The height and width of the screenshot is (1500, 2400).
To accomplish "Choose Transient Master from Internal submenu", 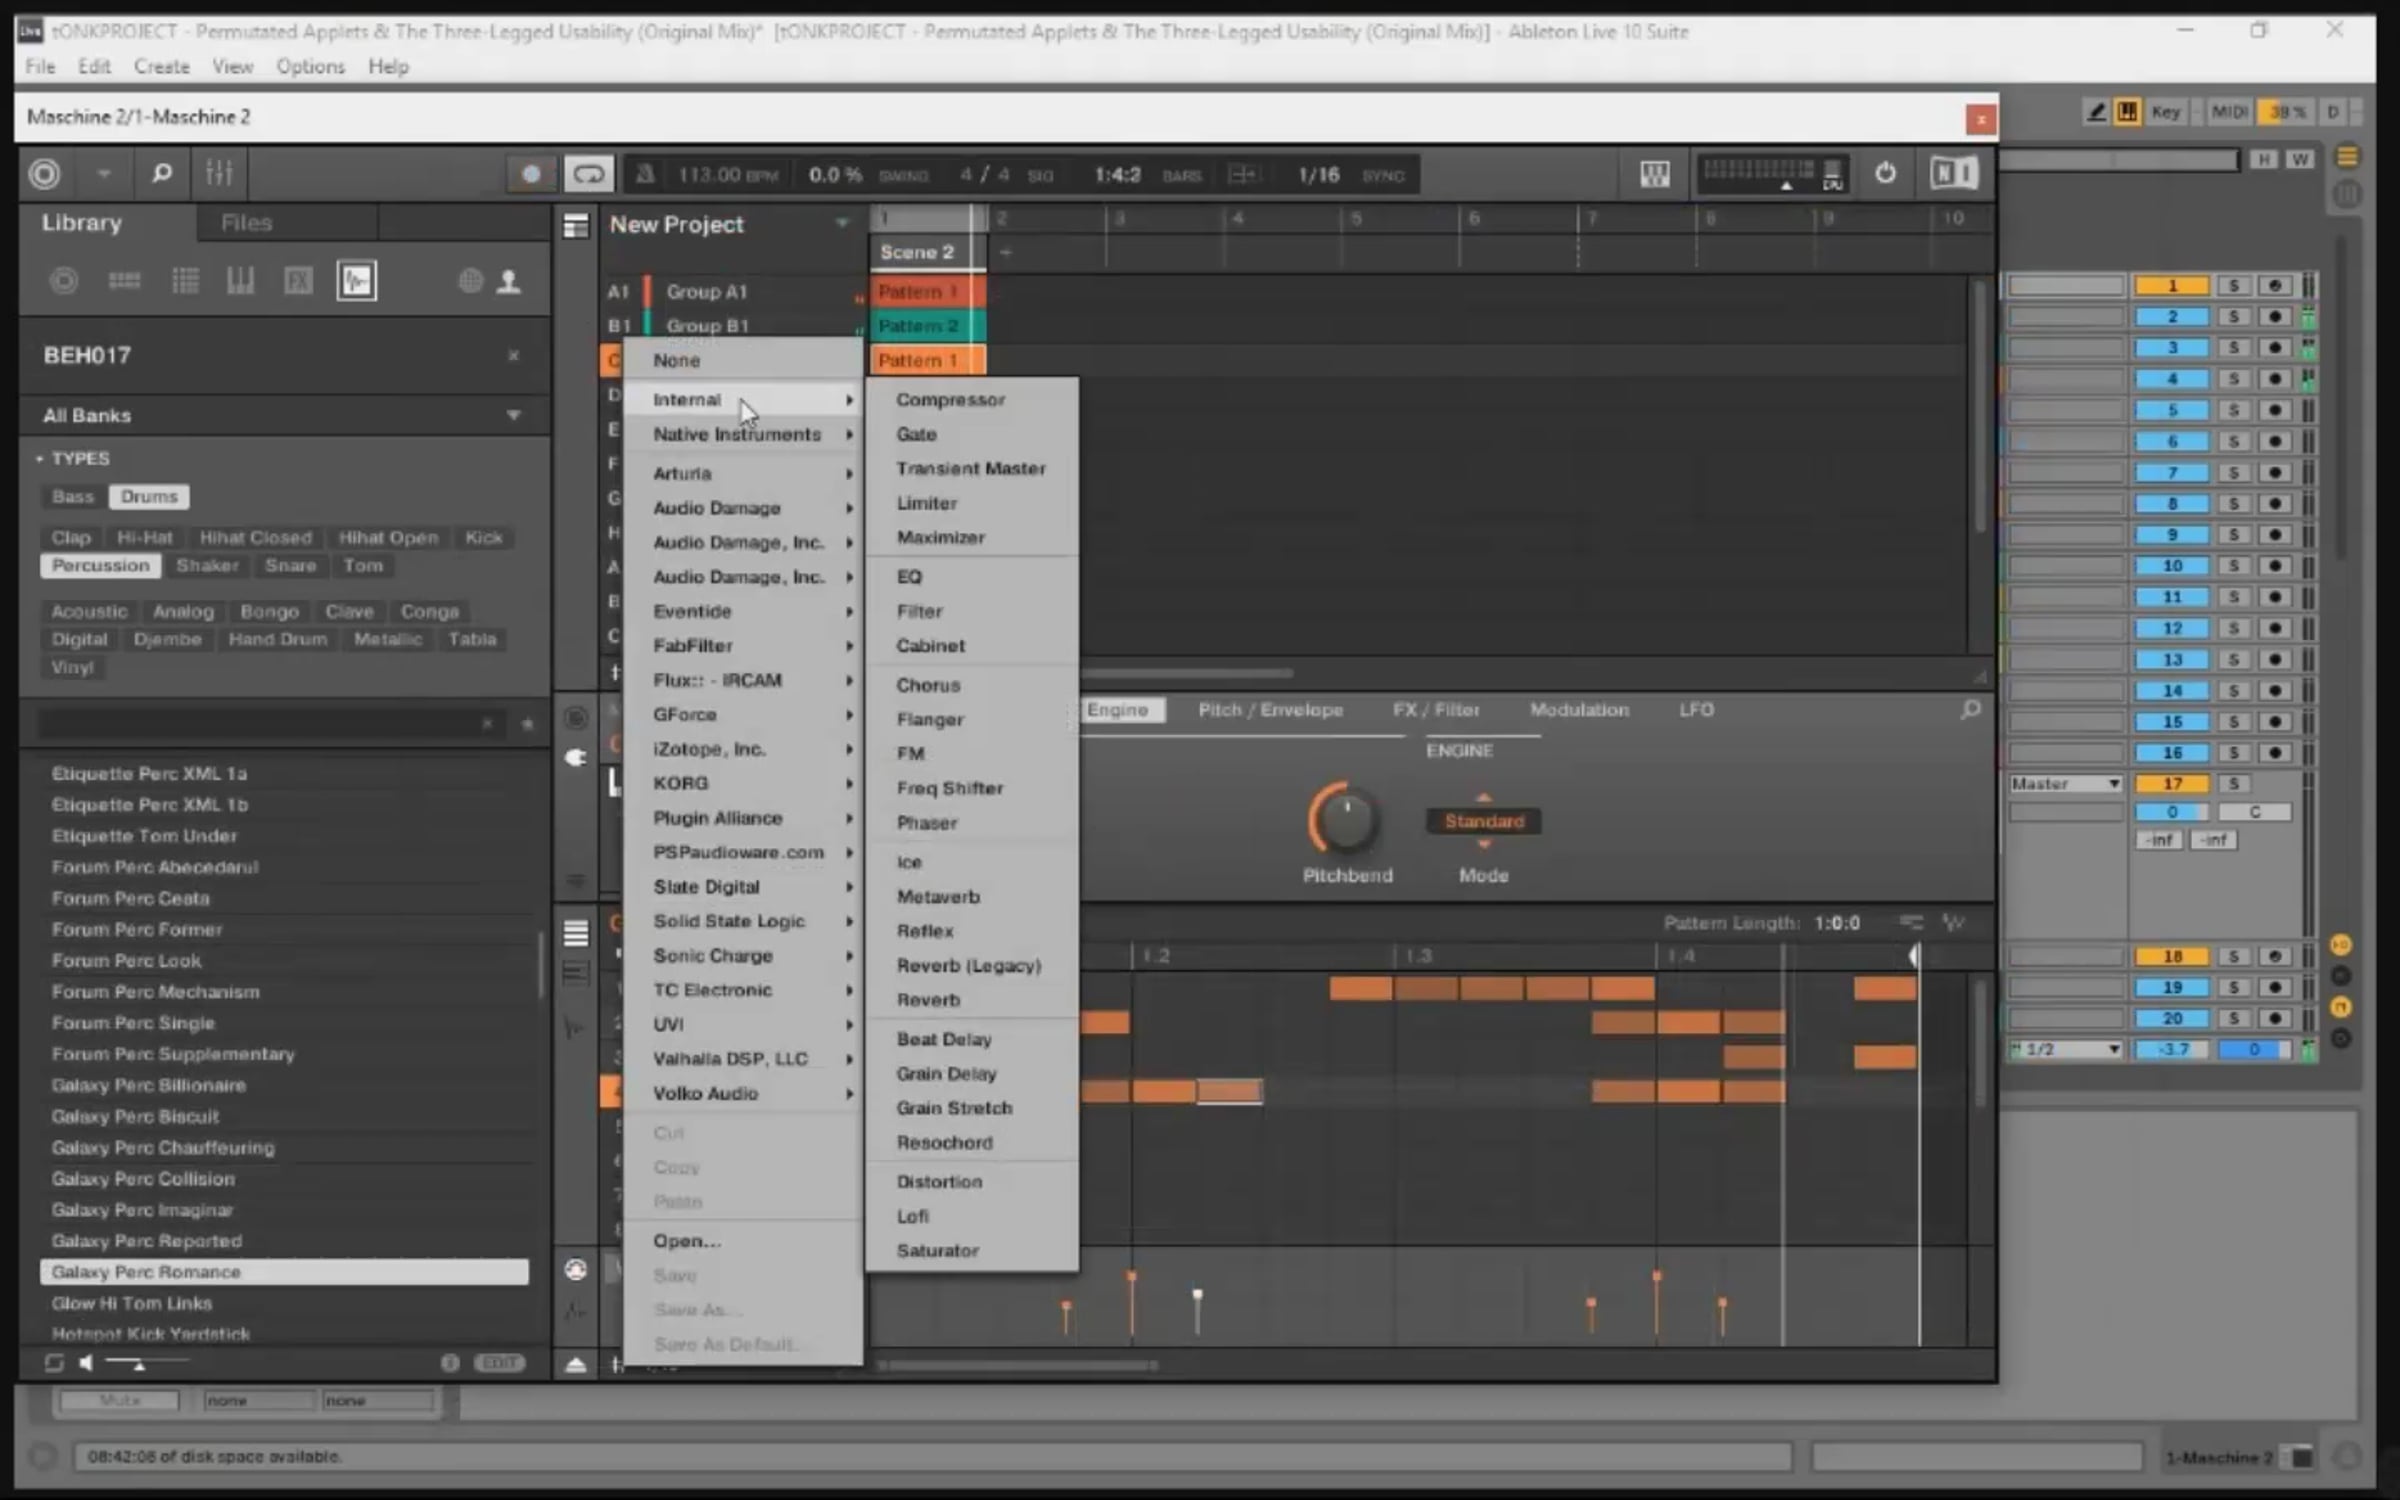I will [970, 468].
